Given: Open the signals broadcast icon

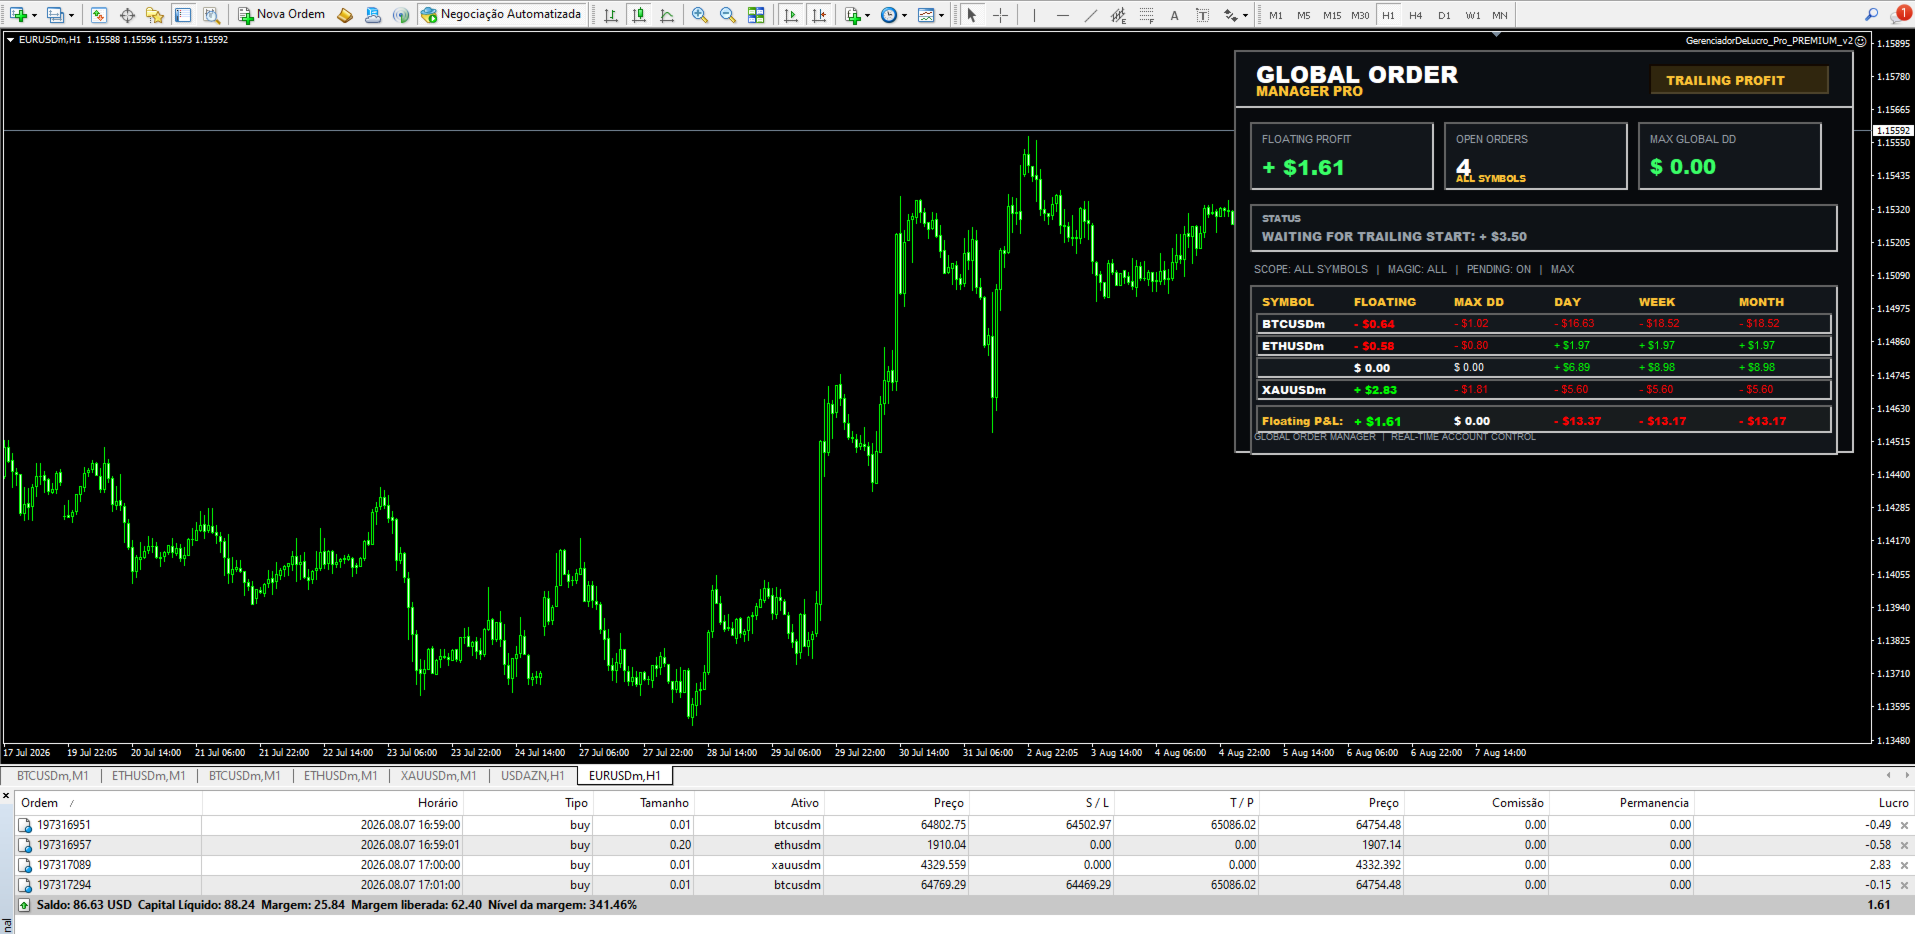Looking at the screenshot, I should click(401, 15).
